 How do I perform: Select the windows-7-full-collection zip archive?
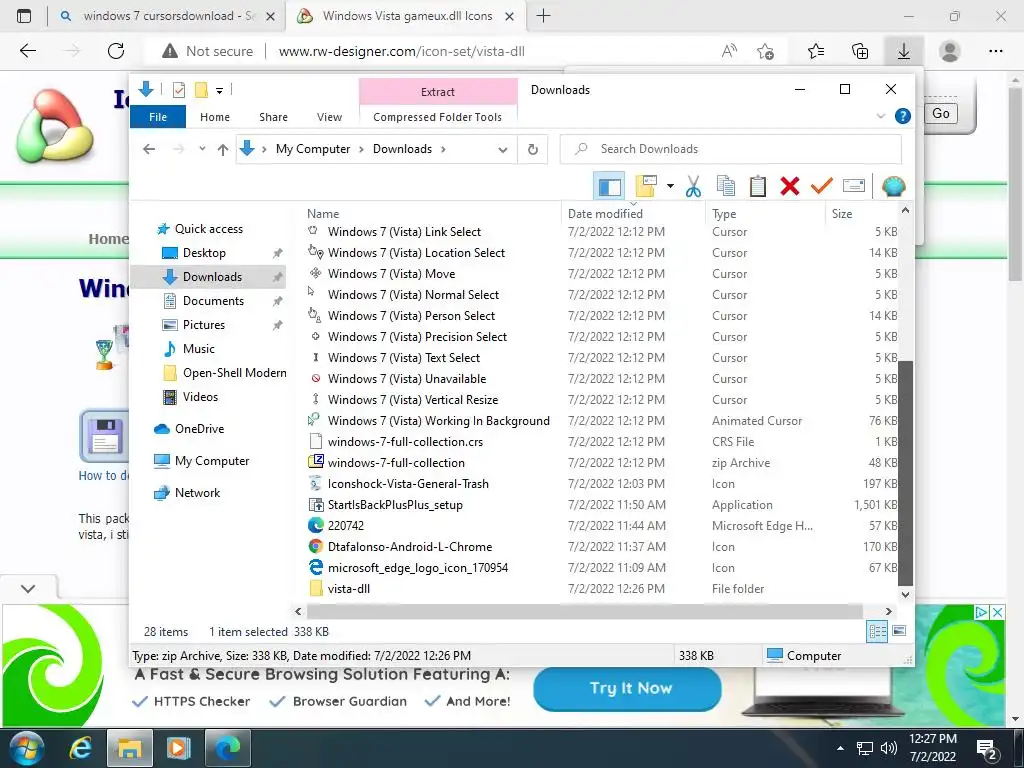point(396,463)
